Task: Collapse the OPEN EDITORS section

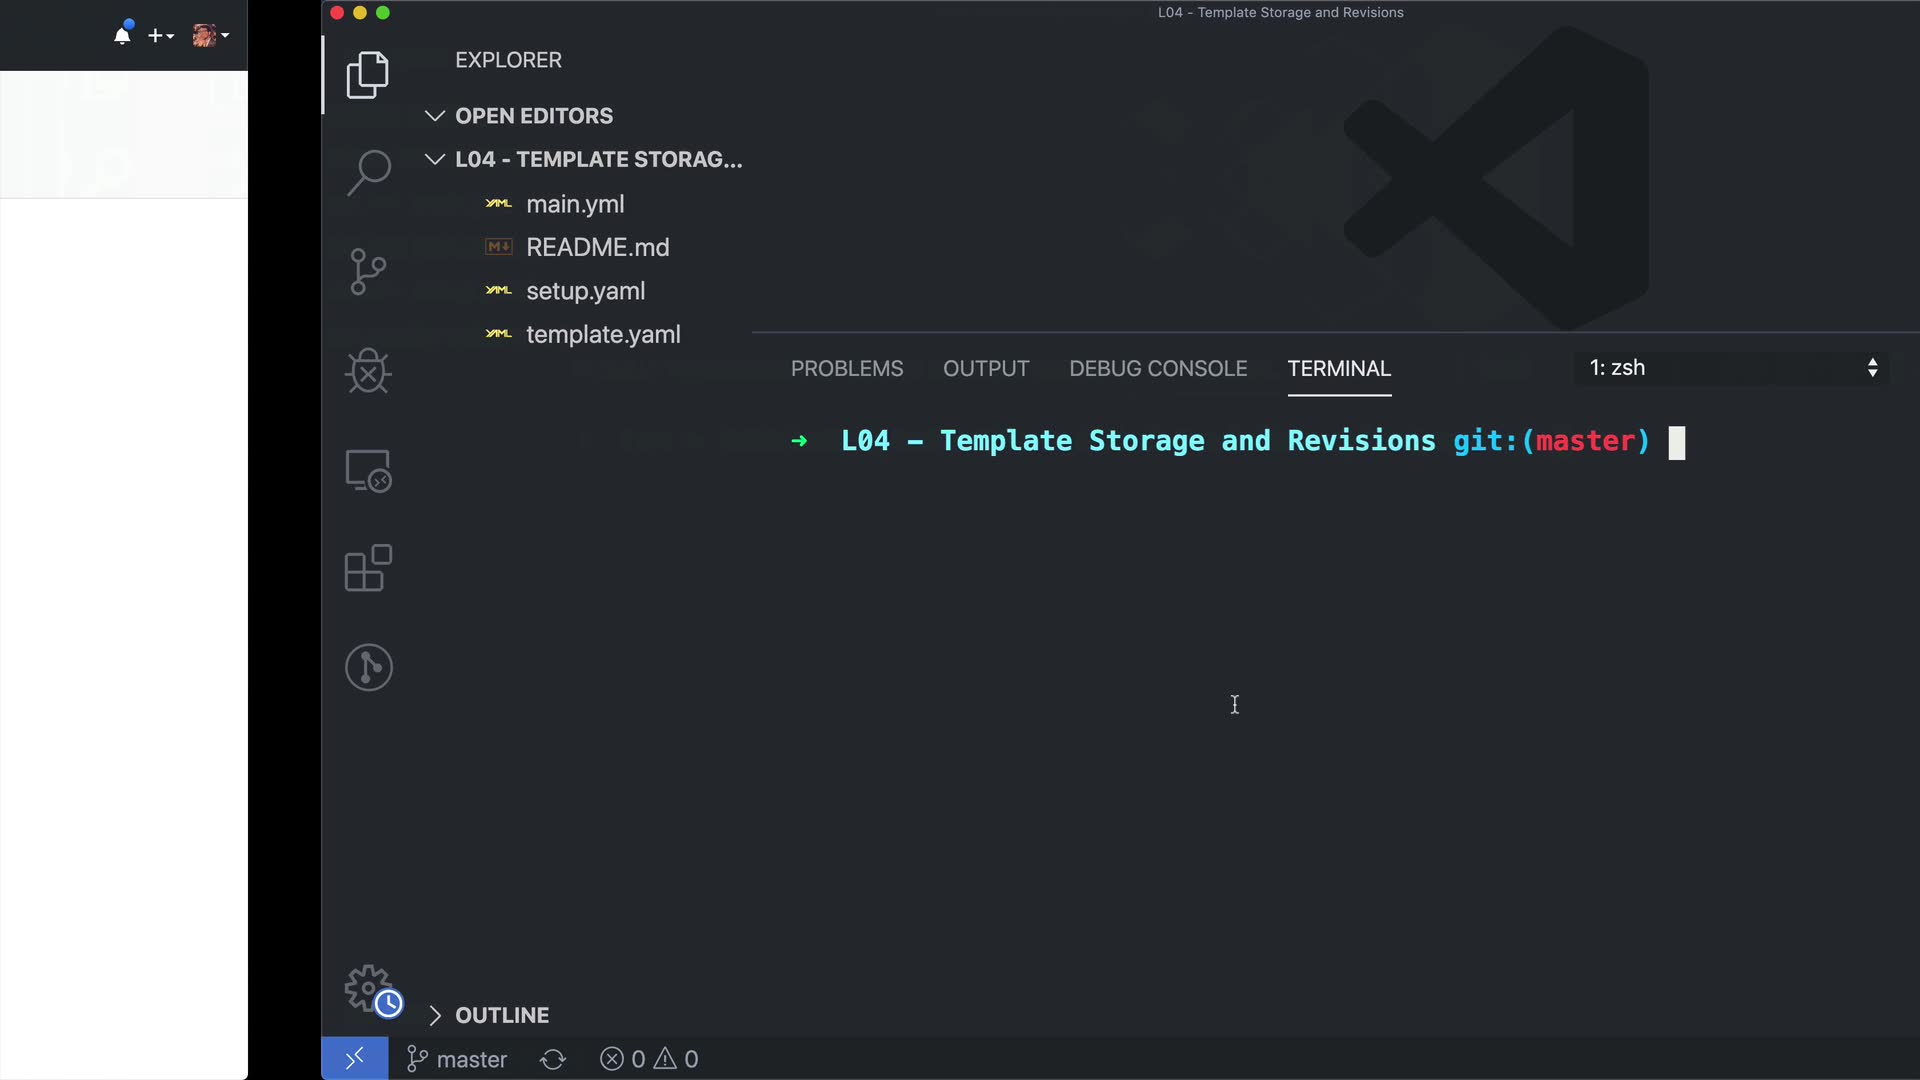Action: 434,116
